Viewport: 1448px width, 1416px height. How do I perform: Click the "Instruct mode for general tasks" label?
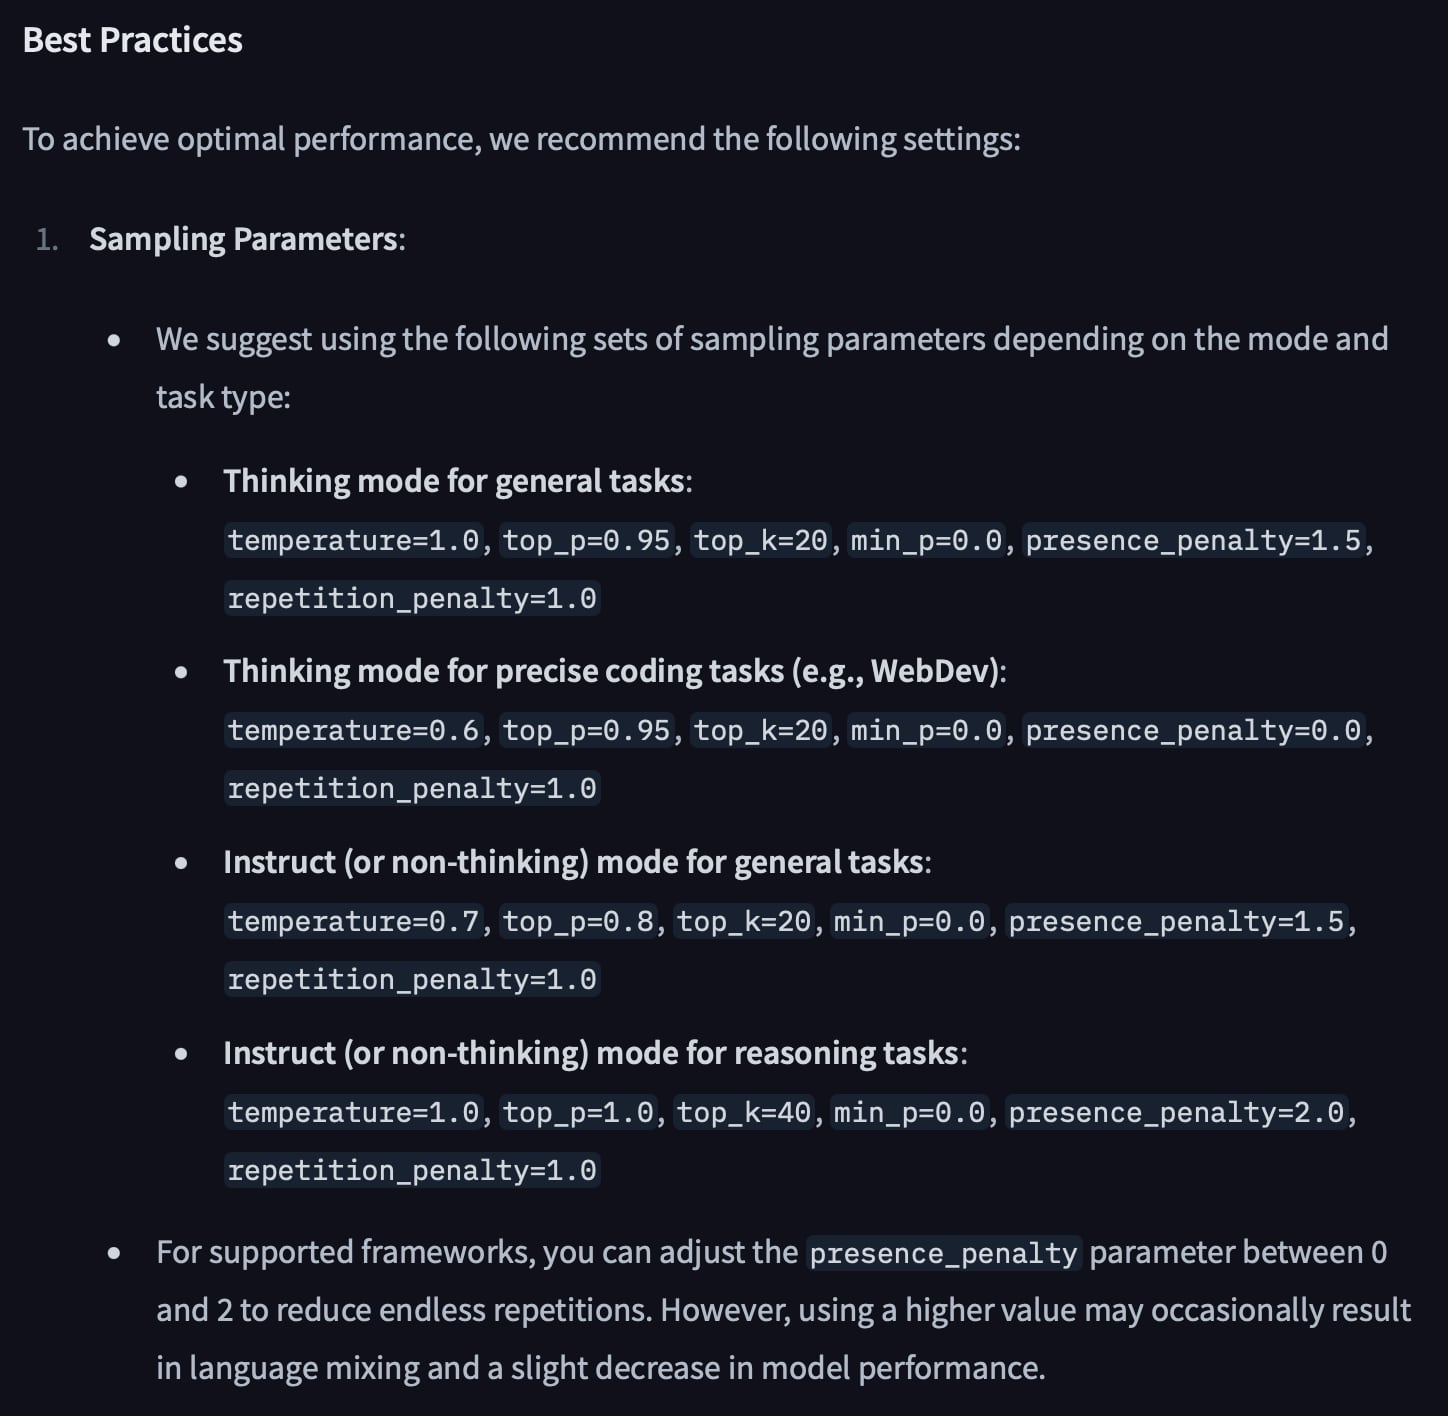pyautogui.click(x=575, y=862)
